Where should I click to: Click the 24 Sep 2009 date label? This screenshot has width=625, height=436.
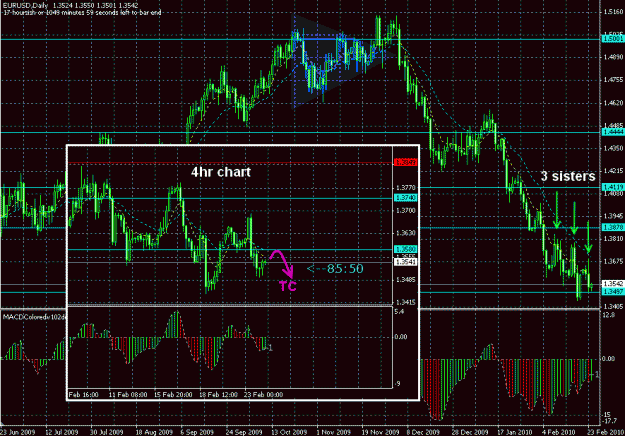click(244, 432)
